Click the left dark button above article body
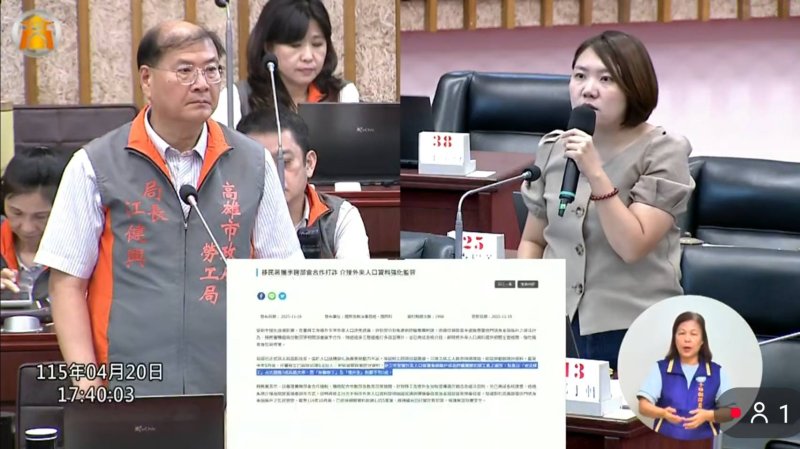This screenshot has width=800, height=449. click(x=505, y=284)
